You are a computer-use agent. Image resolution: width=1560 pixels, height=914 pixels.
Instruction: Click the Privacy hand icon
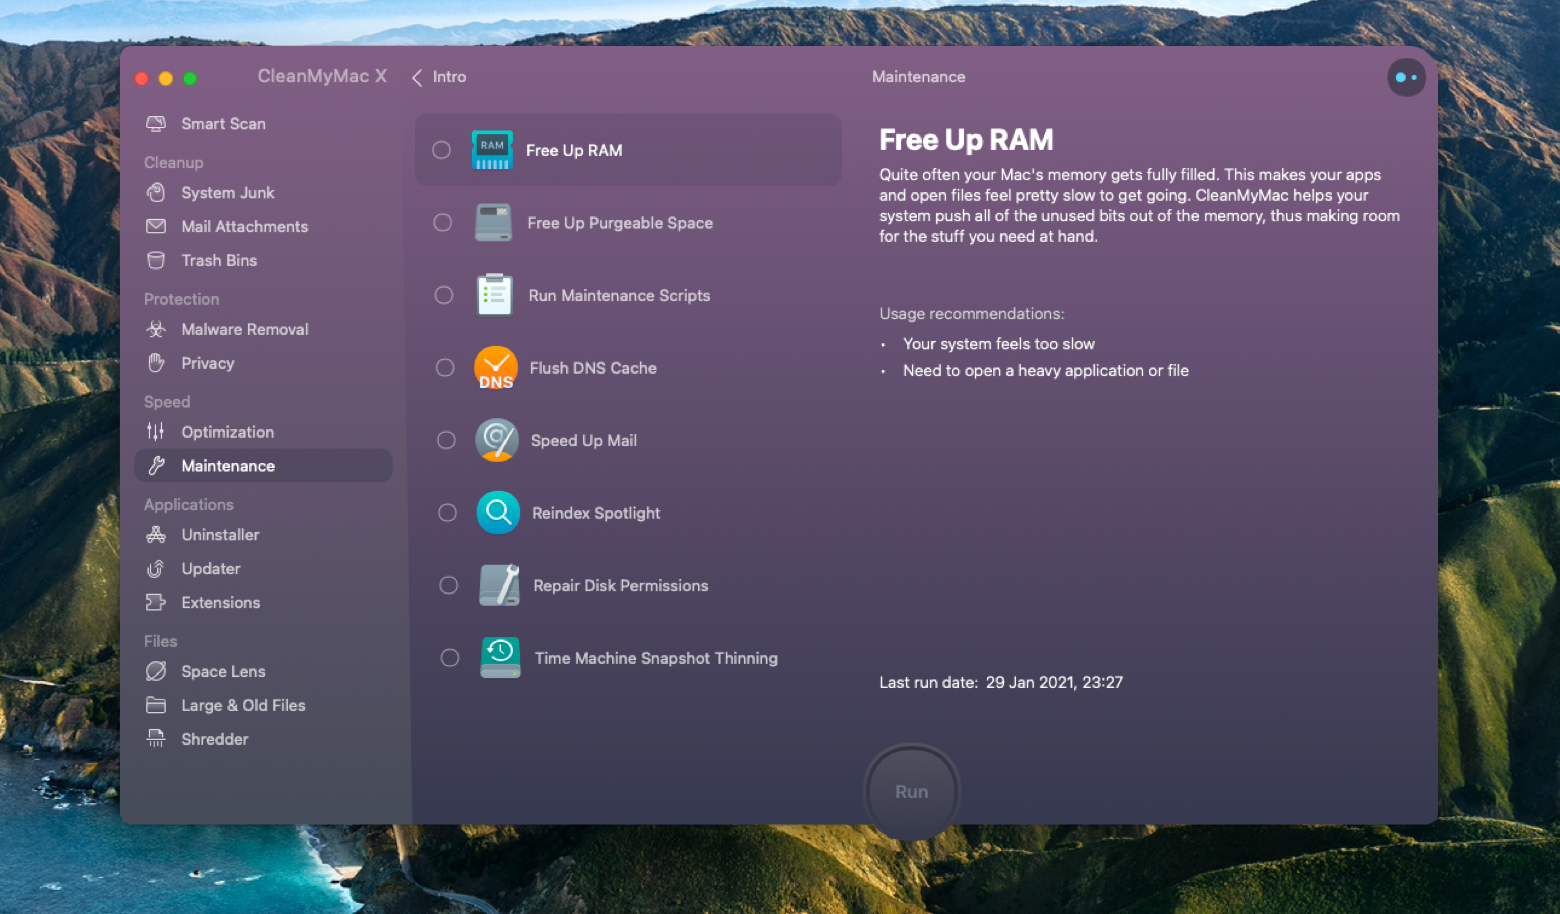click(156, 363)
